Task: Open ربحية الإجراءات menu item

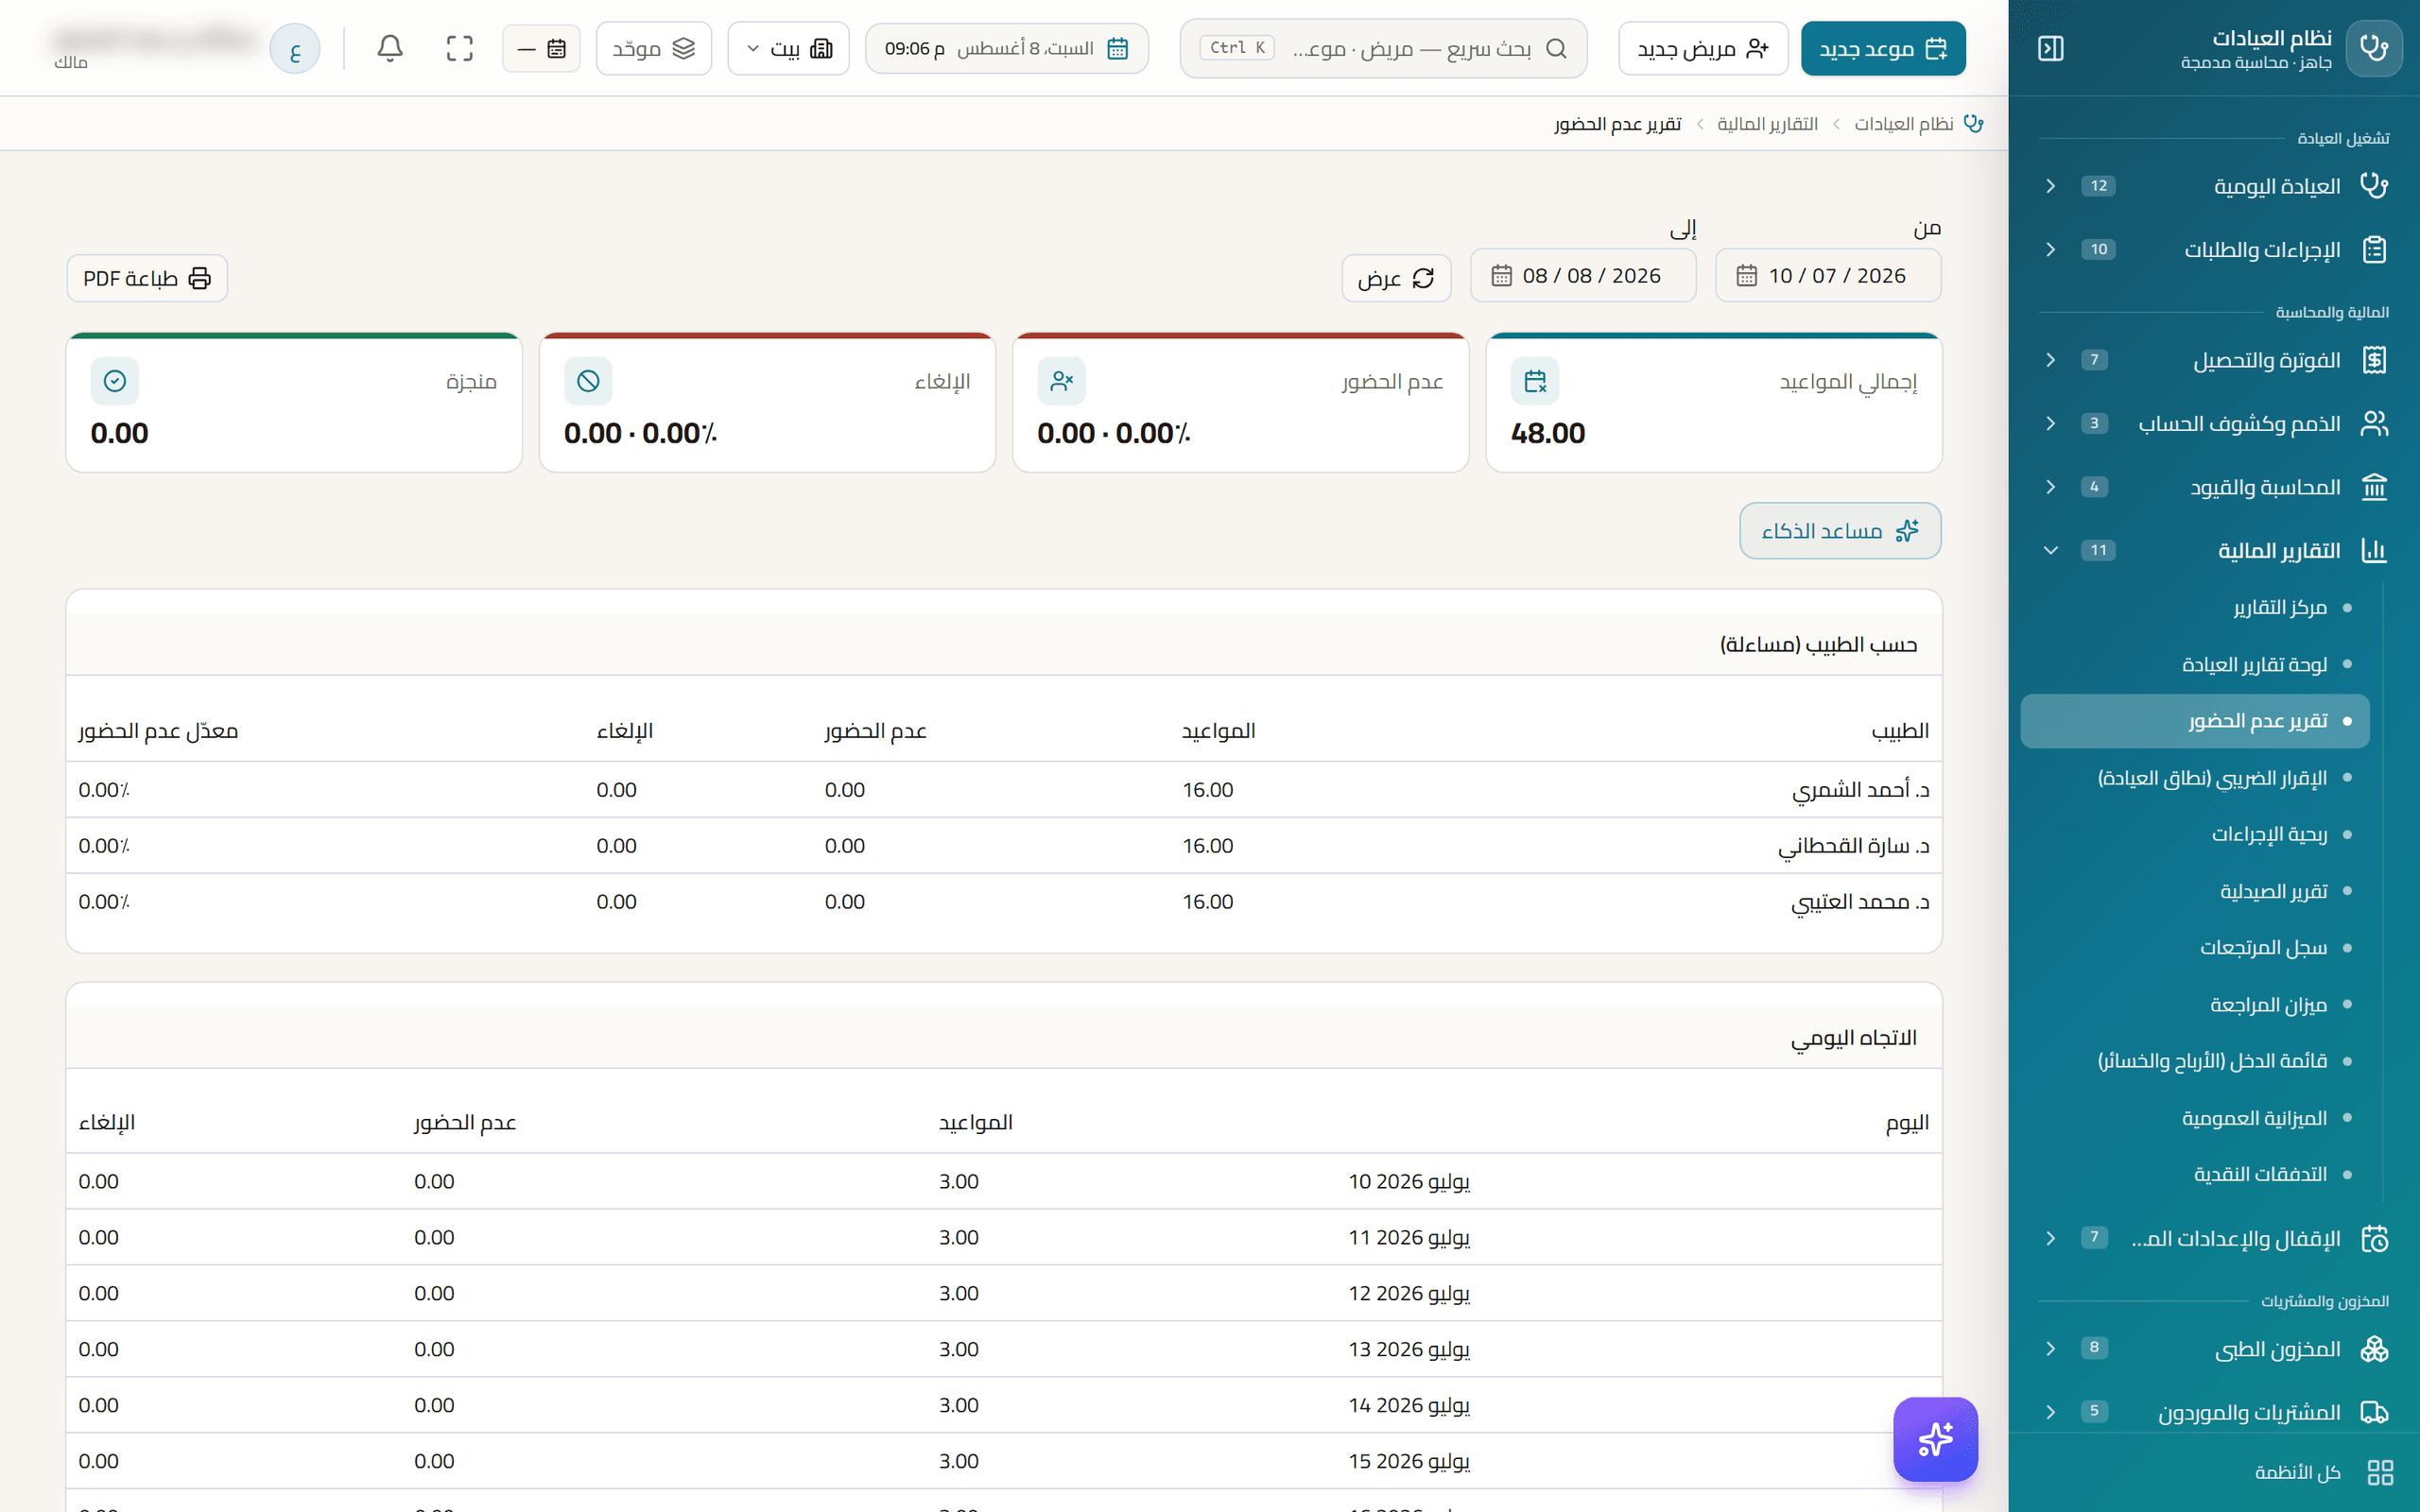Action: [x=2195, y=834]
